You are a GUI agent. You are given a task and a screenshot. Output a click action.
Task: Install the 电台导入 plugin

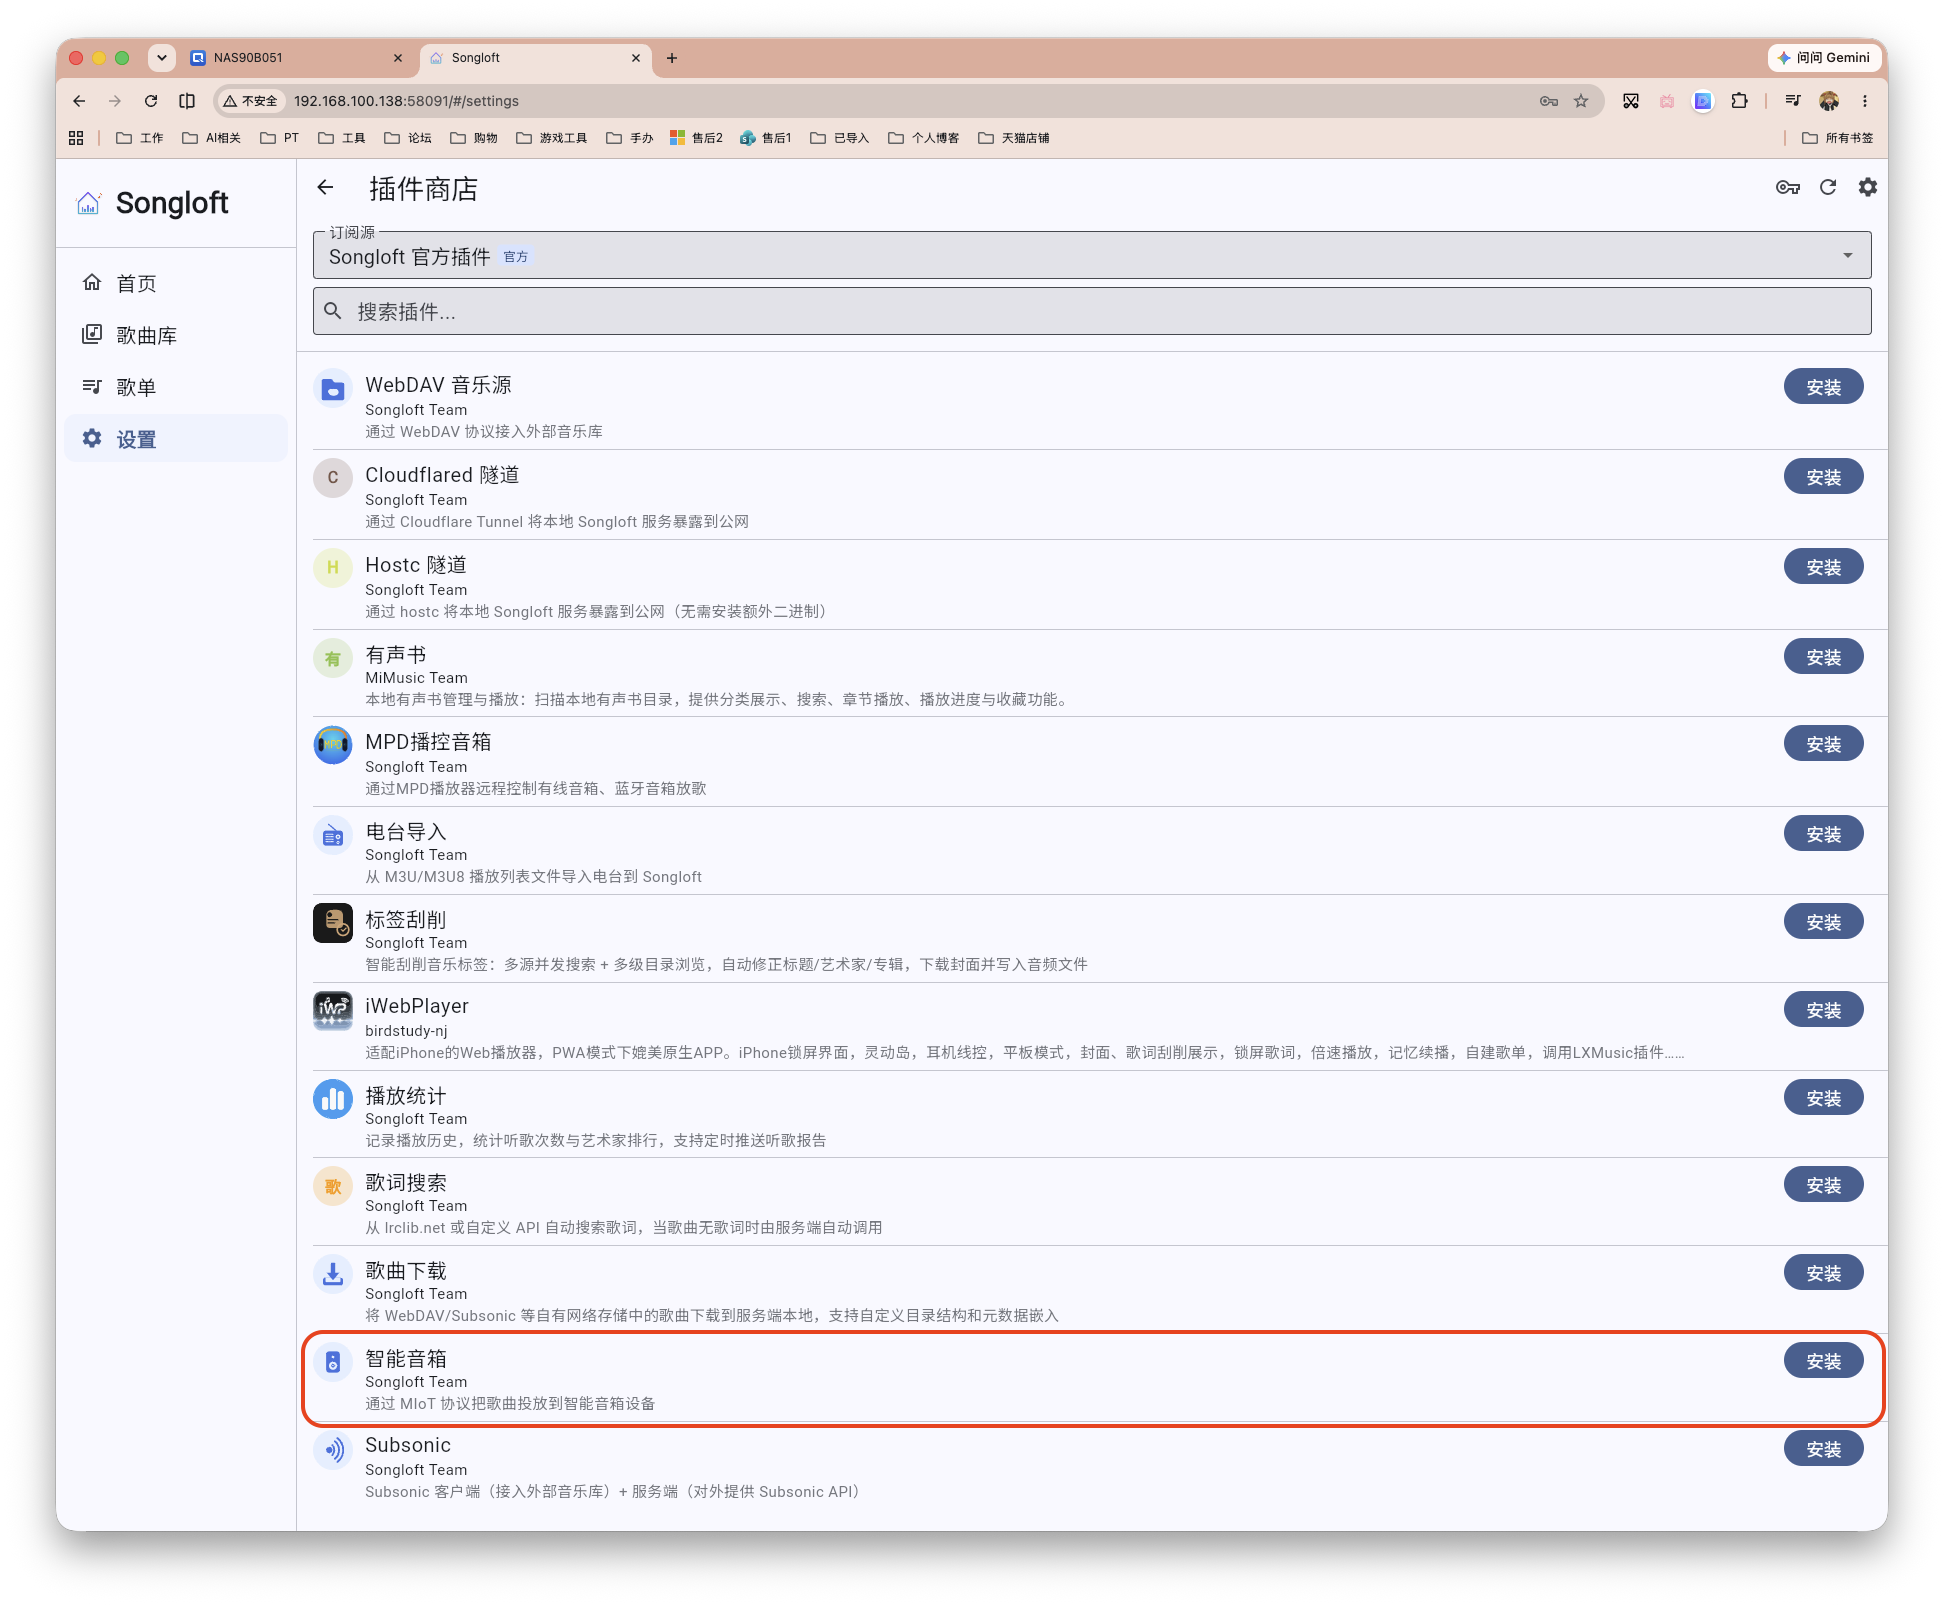(1823, 835)
